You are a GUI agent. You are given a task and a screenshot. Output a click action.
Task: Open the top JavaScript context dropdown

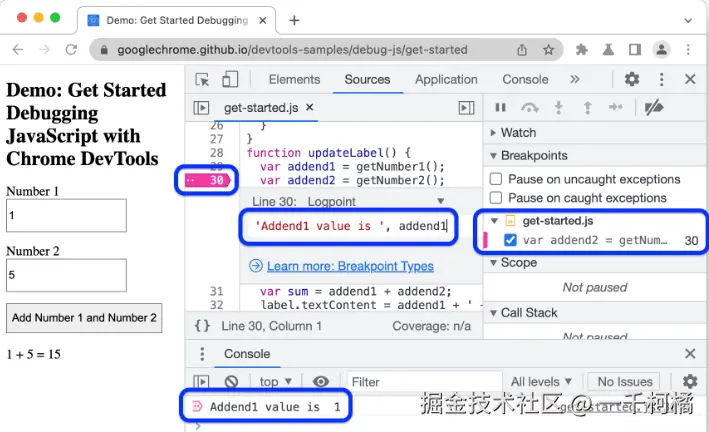click(275, 382)
